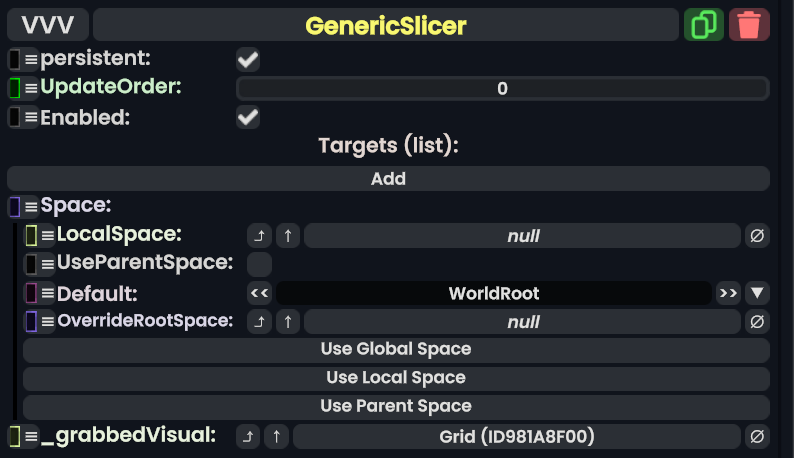This screenshot has height=458, width=794.
Task: Click the red trash delete icon
Action: 749,25
